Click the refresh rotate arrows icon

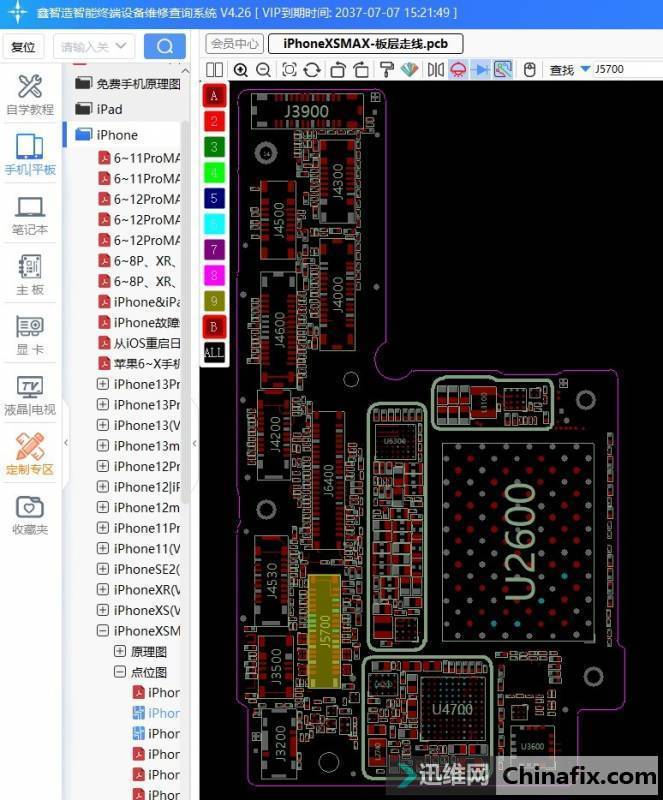pyautogui.click(x=312, y=69)
